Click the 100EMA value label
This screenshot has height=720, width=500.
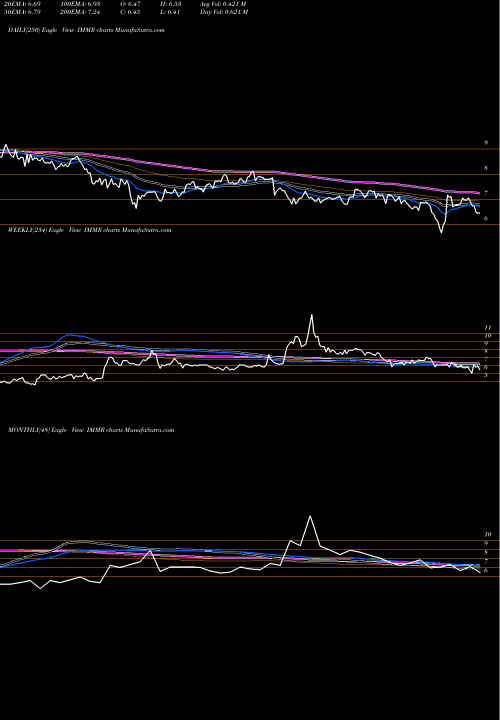click(80, 4)
